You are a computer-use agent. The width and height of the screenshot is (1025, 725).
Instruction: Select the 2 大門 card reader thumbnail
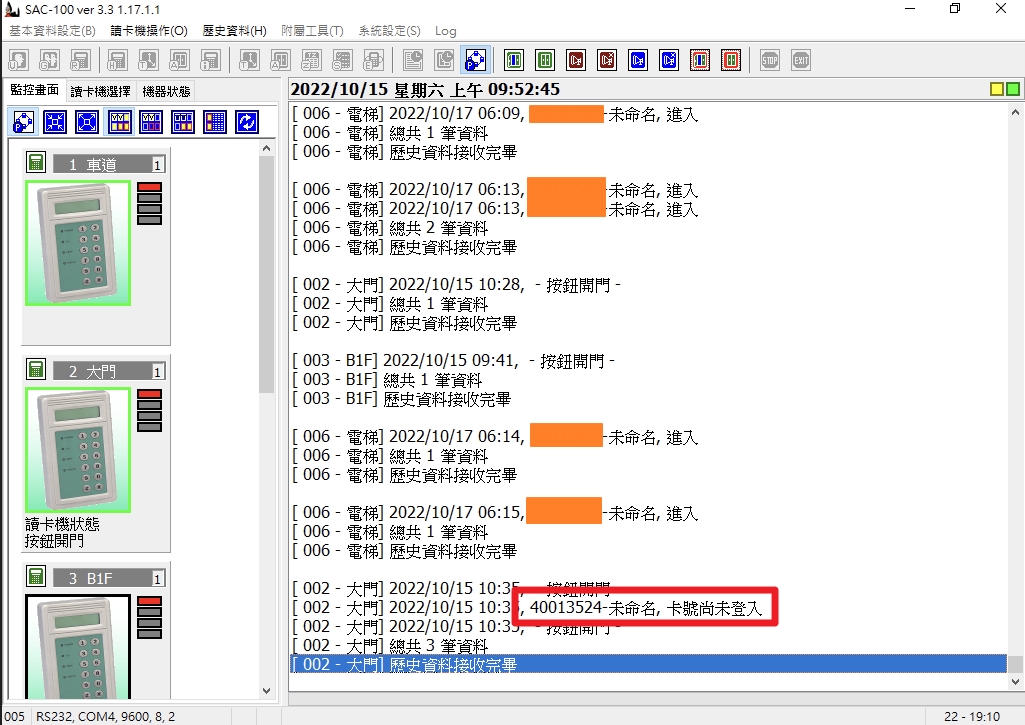pyautogui.click(x=78, y=450)
